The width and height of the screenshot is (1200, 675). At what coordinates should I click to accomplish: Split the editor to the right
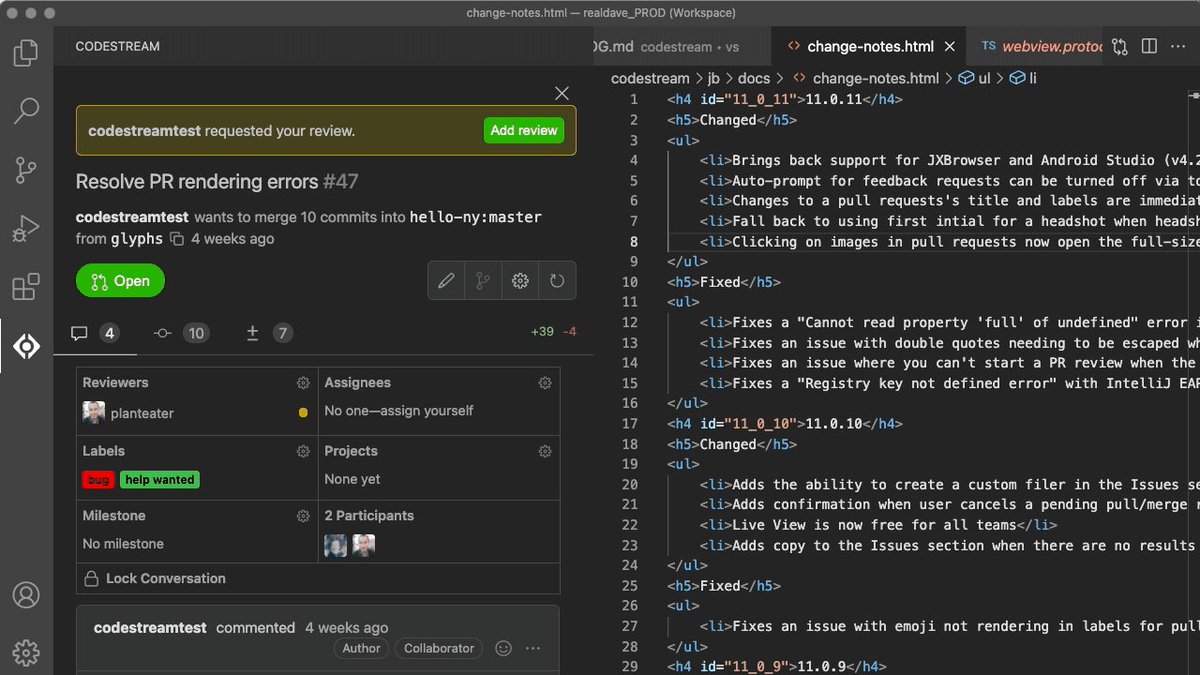coord(1150,46)
